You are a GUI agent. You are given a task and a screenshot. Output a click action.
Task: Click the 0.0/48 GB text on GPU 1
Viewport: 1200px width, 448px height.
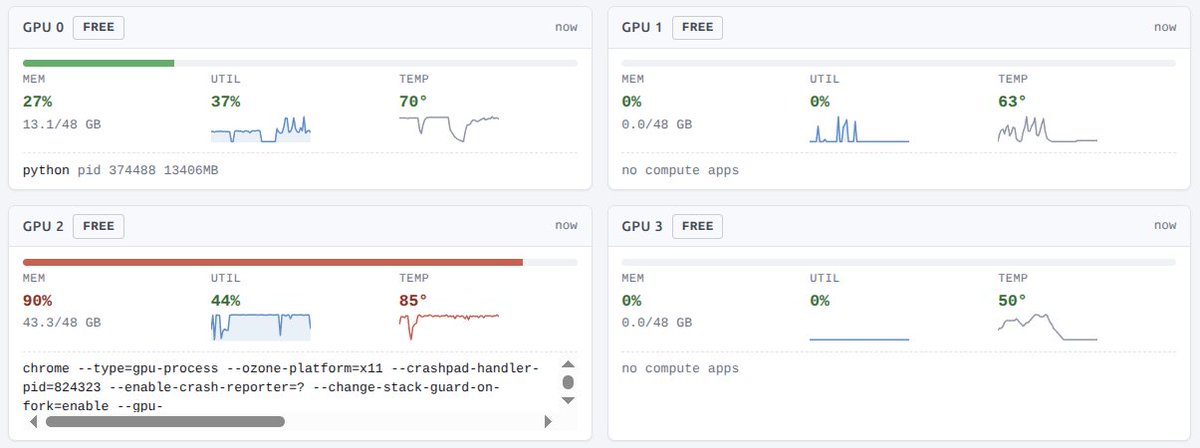(657, 125)
